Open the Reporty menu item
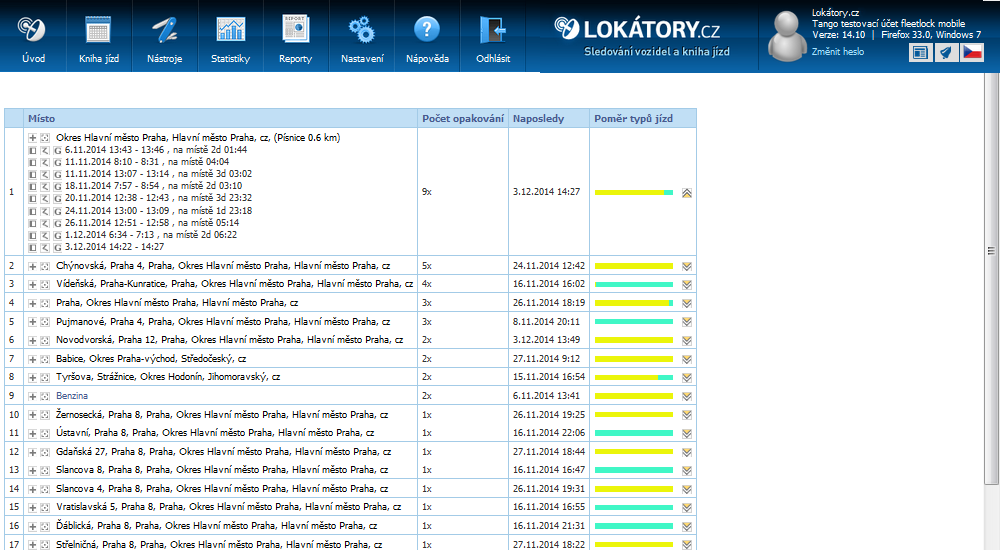The width and height of the screenshot is (1000, 550). (x=296, y=37)
